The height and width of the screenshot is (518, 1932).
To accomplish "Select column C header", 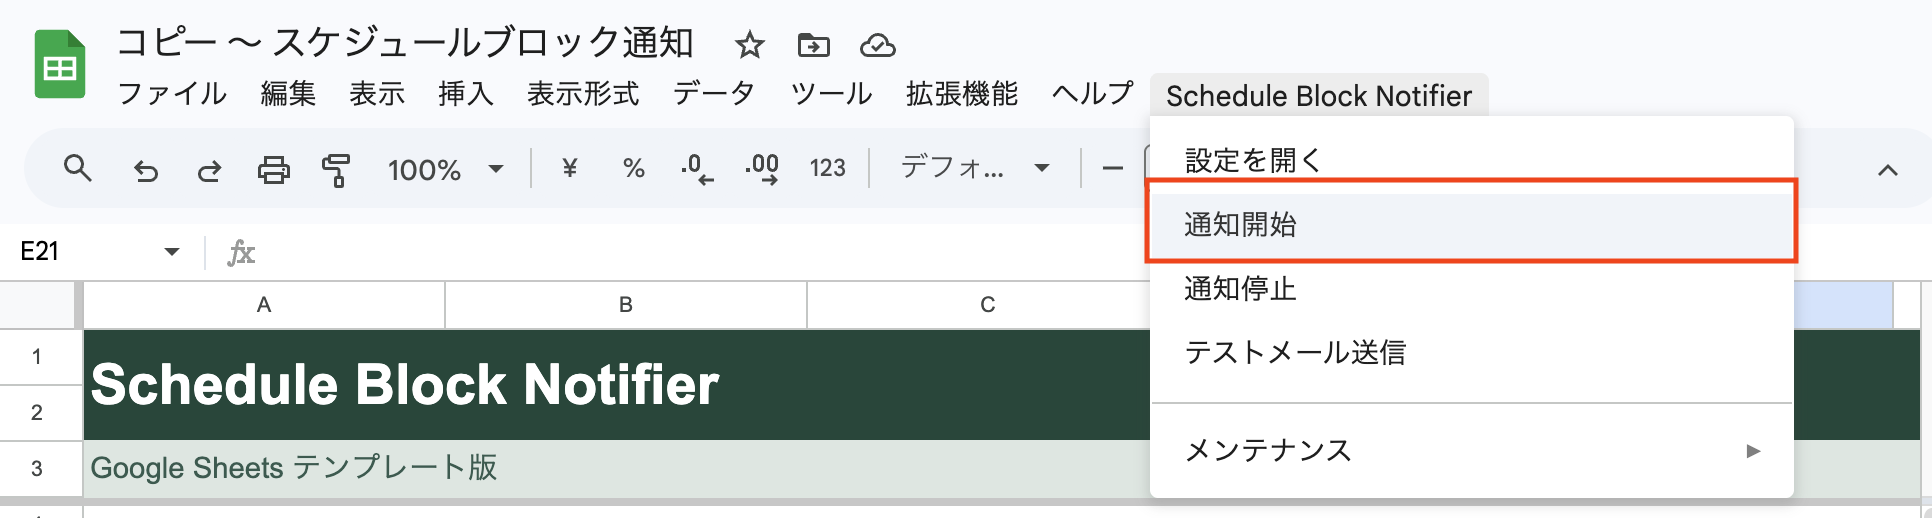I will coord(987,305).
